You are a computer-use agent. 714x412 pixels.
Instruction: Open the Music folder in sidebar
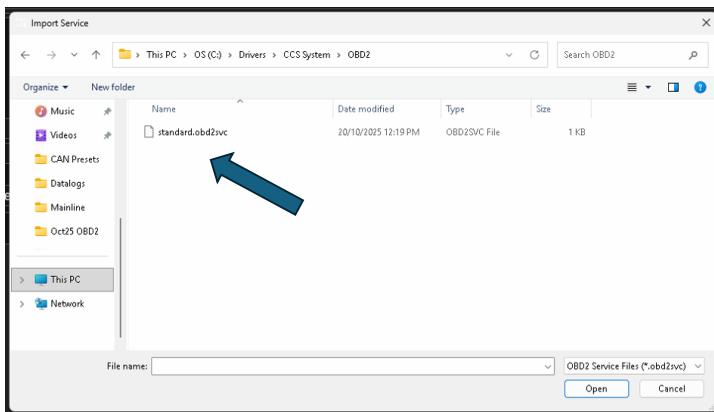click(62, 111)
